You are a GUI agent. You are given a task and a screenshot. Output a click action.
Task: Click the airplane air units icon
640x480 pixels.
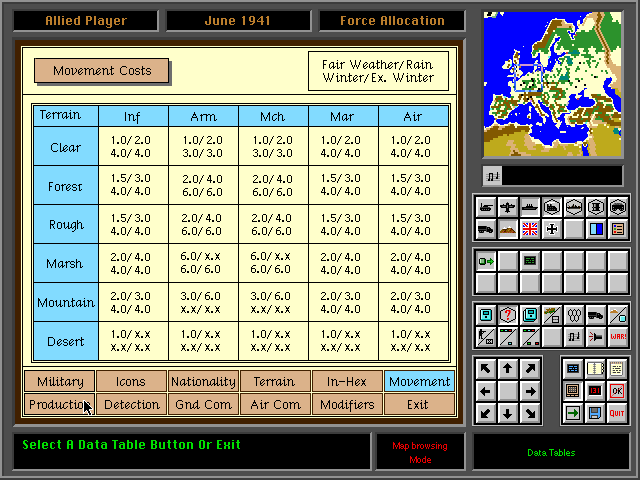508,207
